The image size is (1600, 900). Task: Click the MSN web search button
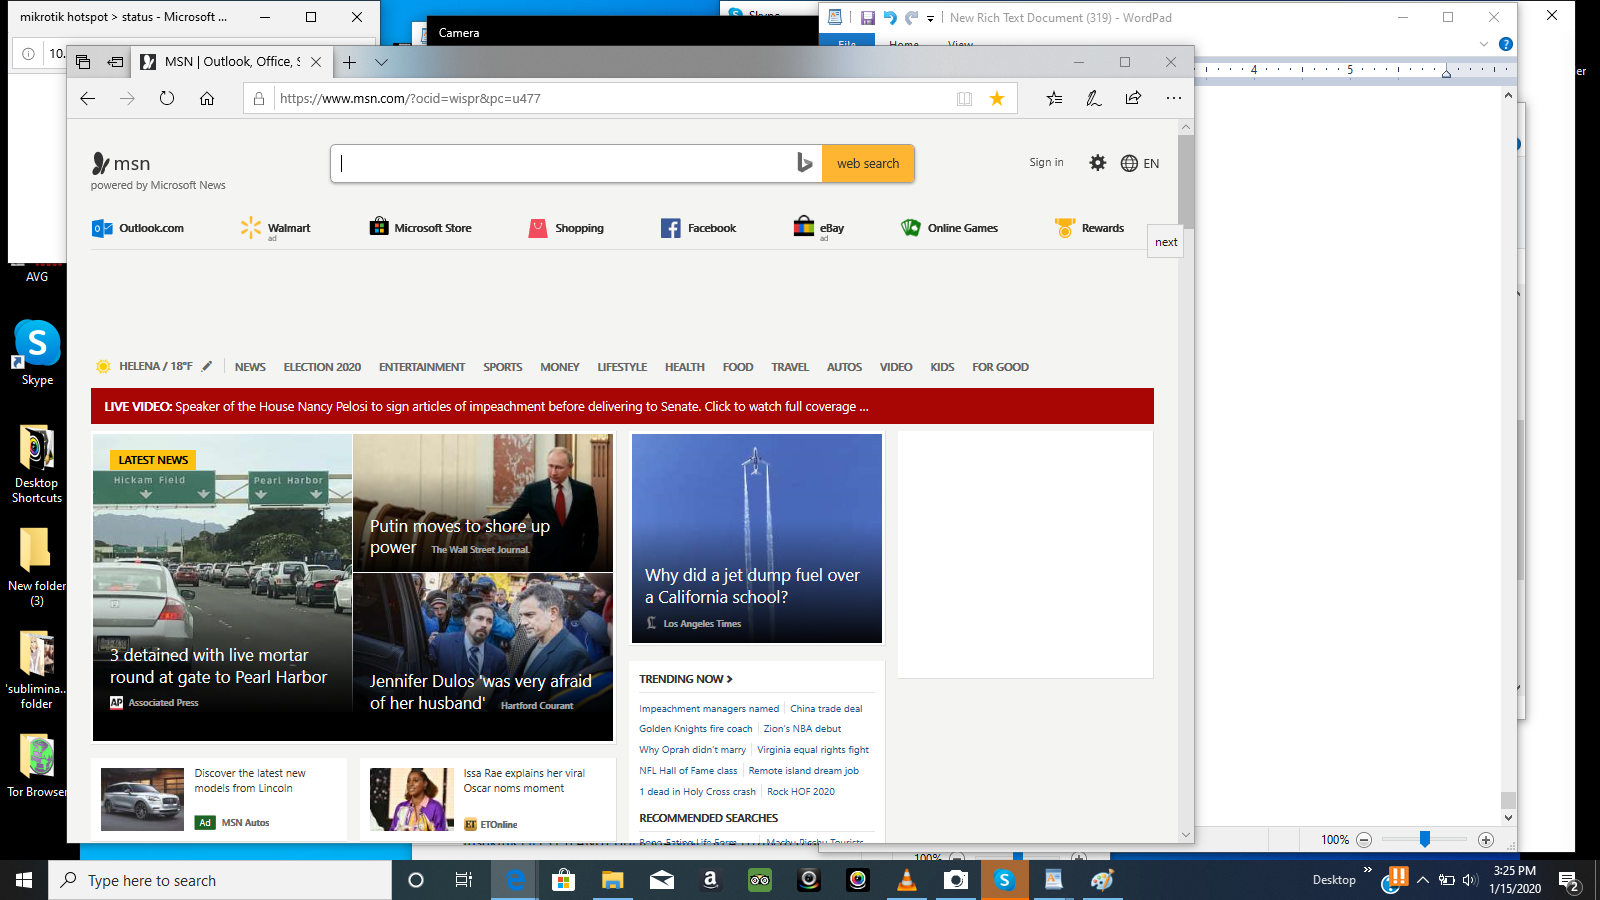[x=868, y=164]
